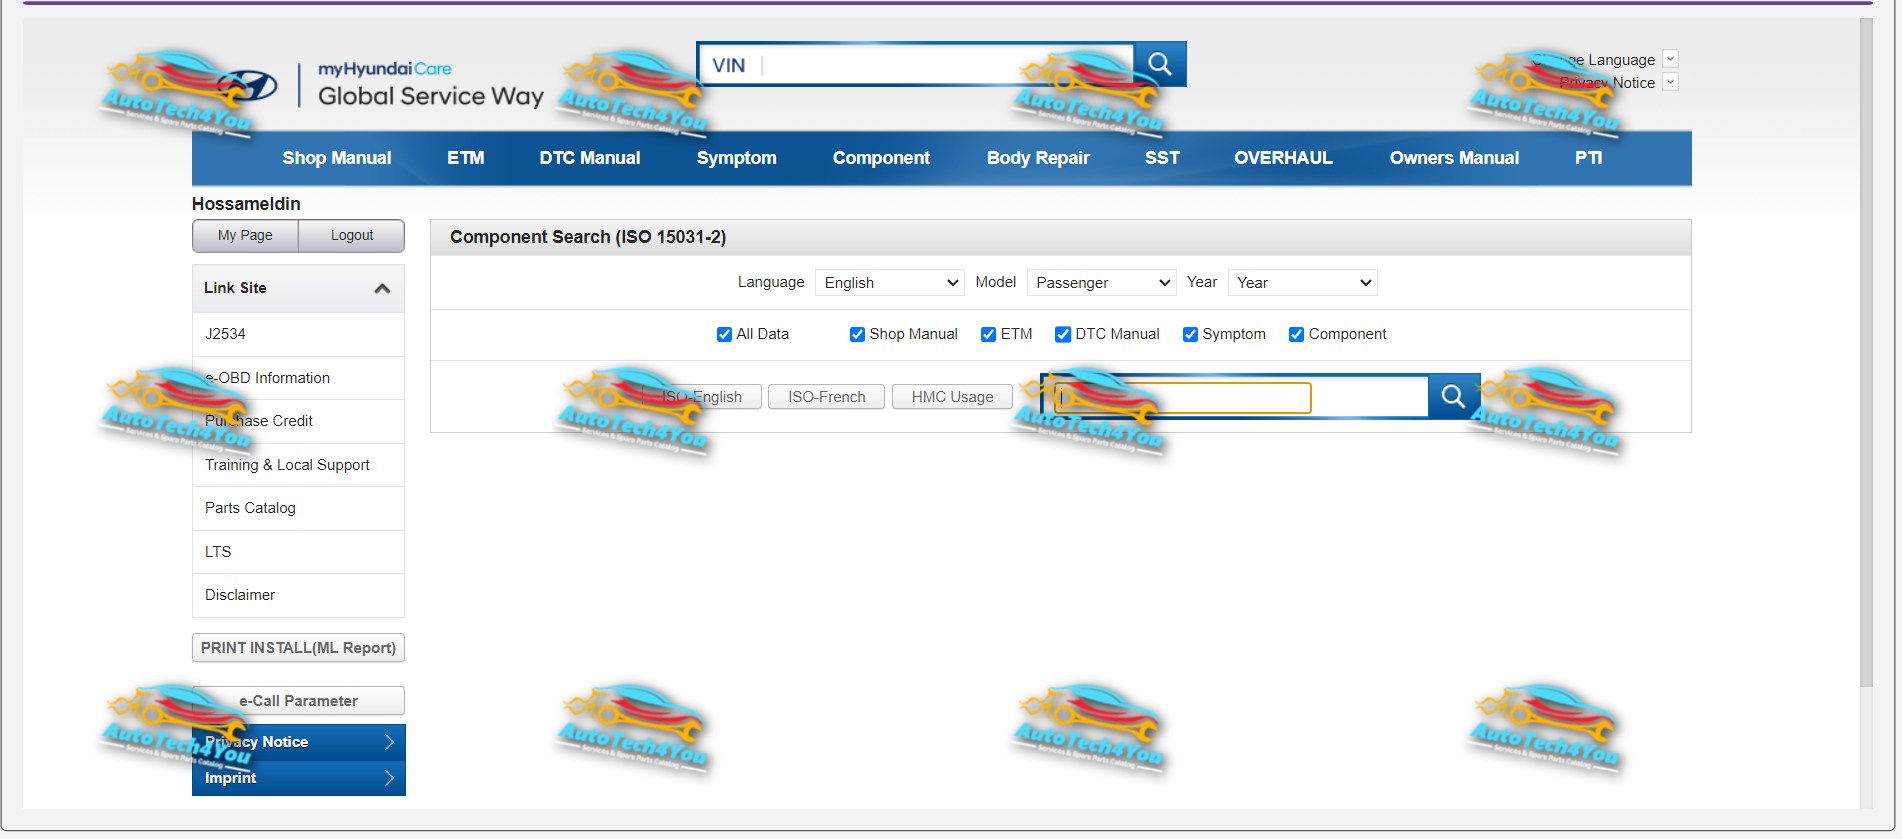Expand the Model dropdown showing Passenger
This screenshot has width=1902, height=839.
click(x=1101, y=283)
